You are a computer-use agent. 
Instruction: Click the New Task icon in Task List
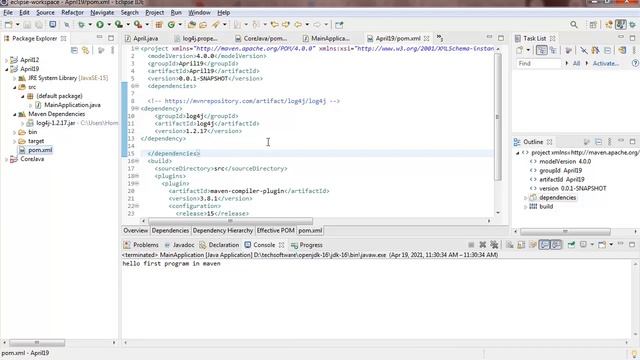pos(519,50)
